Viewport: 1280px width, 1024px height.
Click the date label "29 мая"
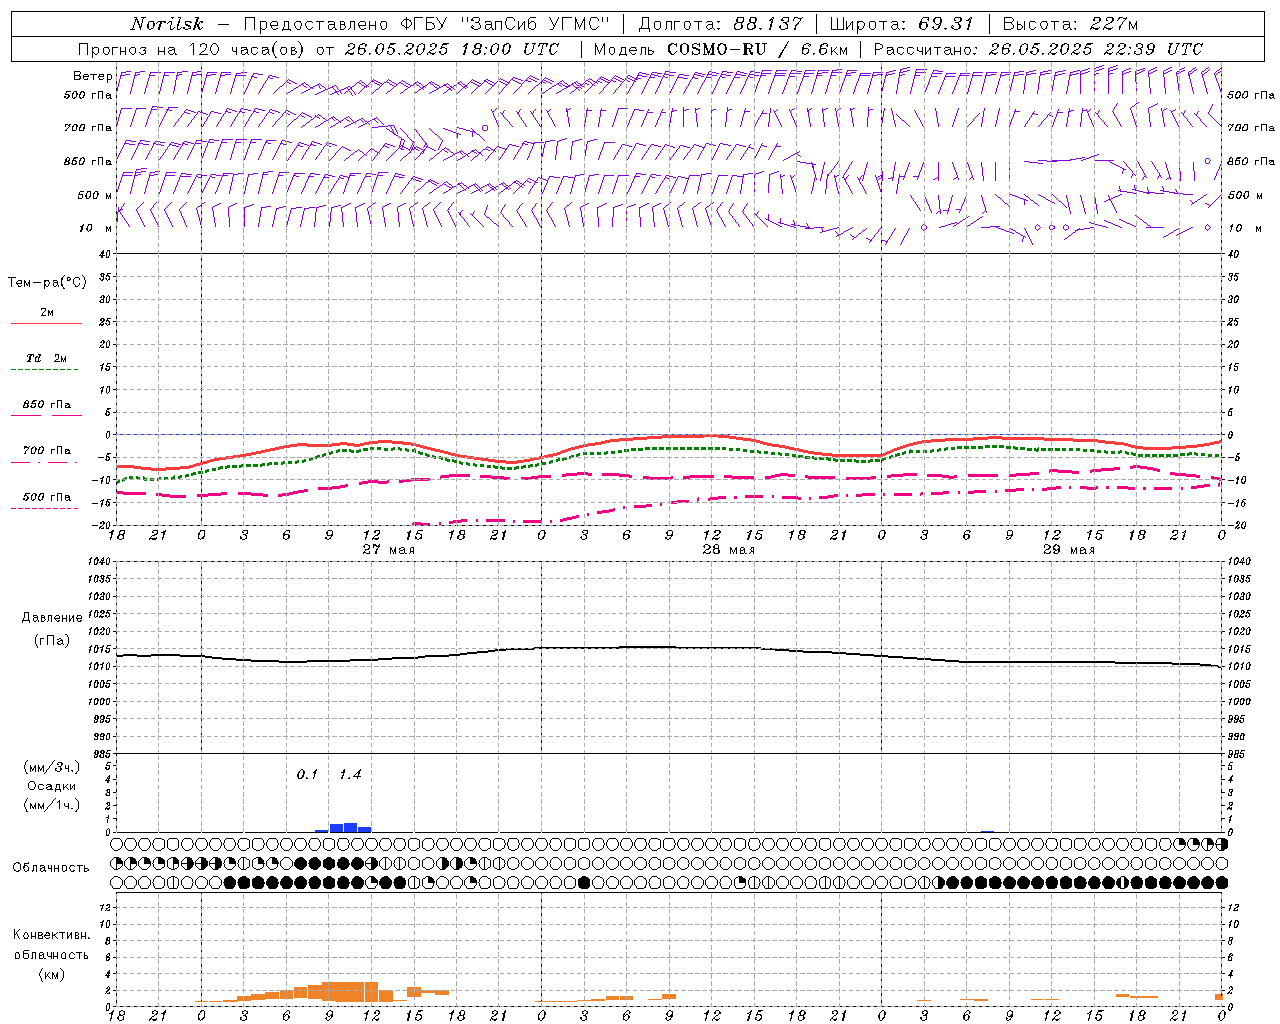pyautogui.click(x=1068, y=550)
